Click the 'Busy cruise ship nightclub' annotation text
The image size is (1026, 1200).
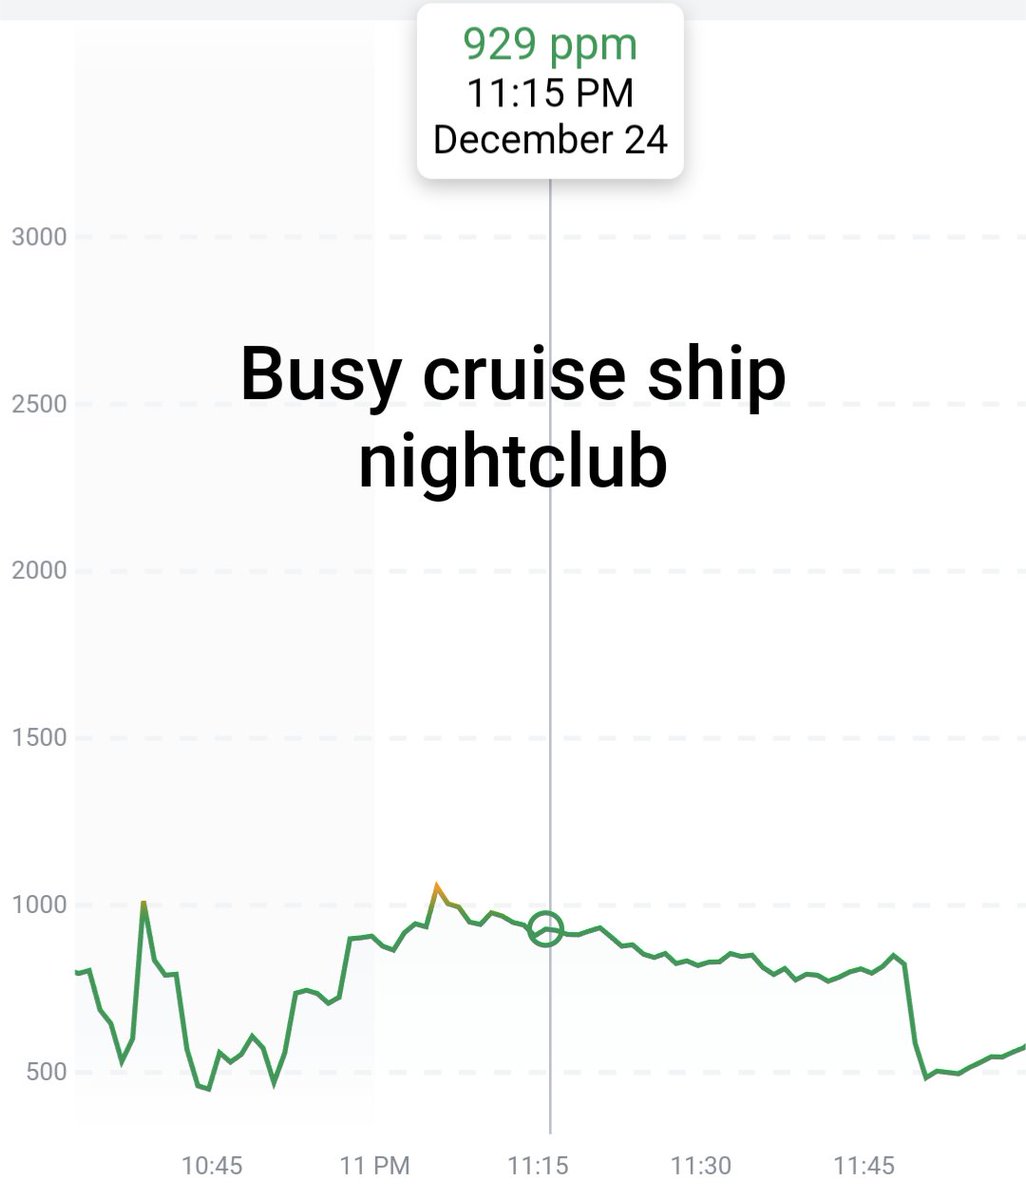[x=513, y=416]
